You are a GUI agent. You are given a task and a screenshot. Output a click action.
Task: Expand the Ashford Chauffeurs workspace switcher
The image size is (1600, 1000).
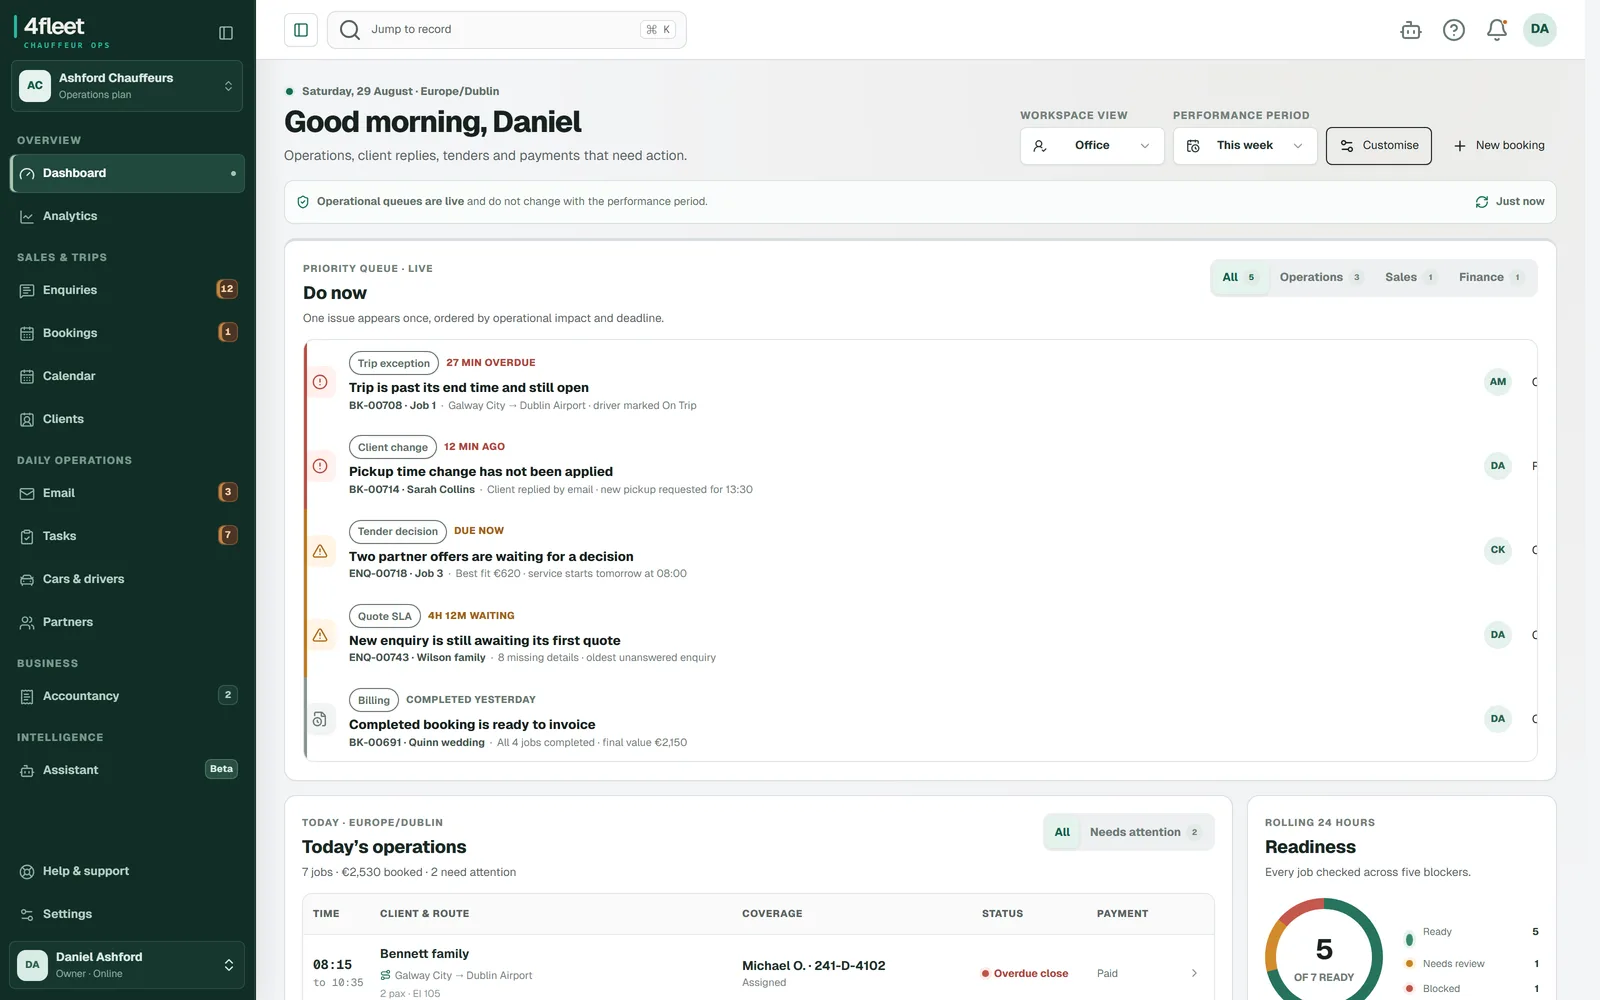pyautogui.click(x=127, y=86)
